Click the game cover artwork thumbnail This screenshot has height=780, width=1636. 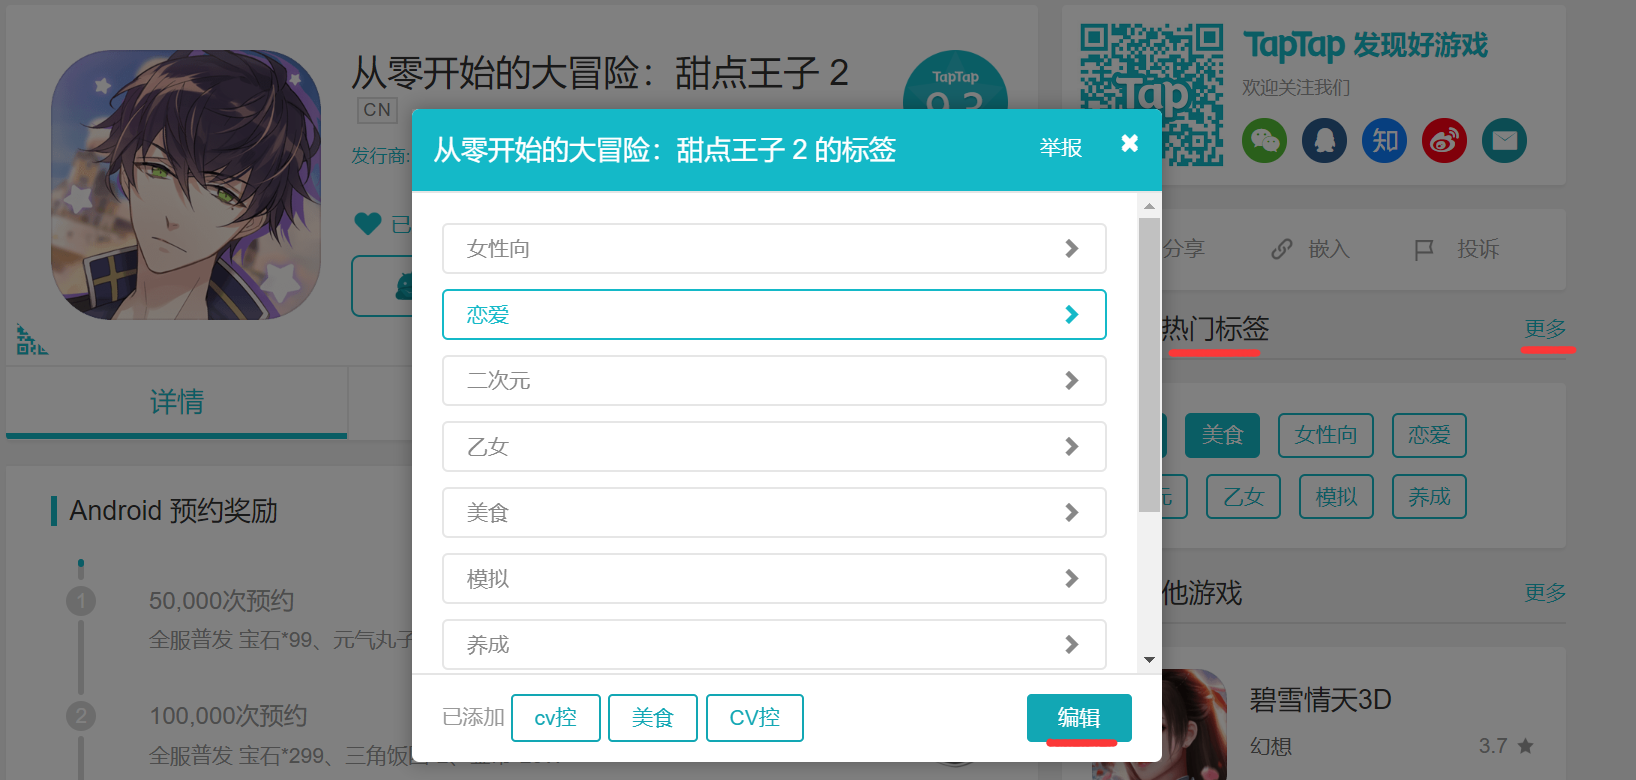(x=186, y=185)
